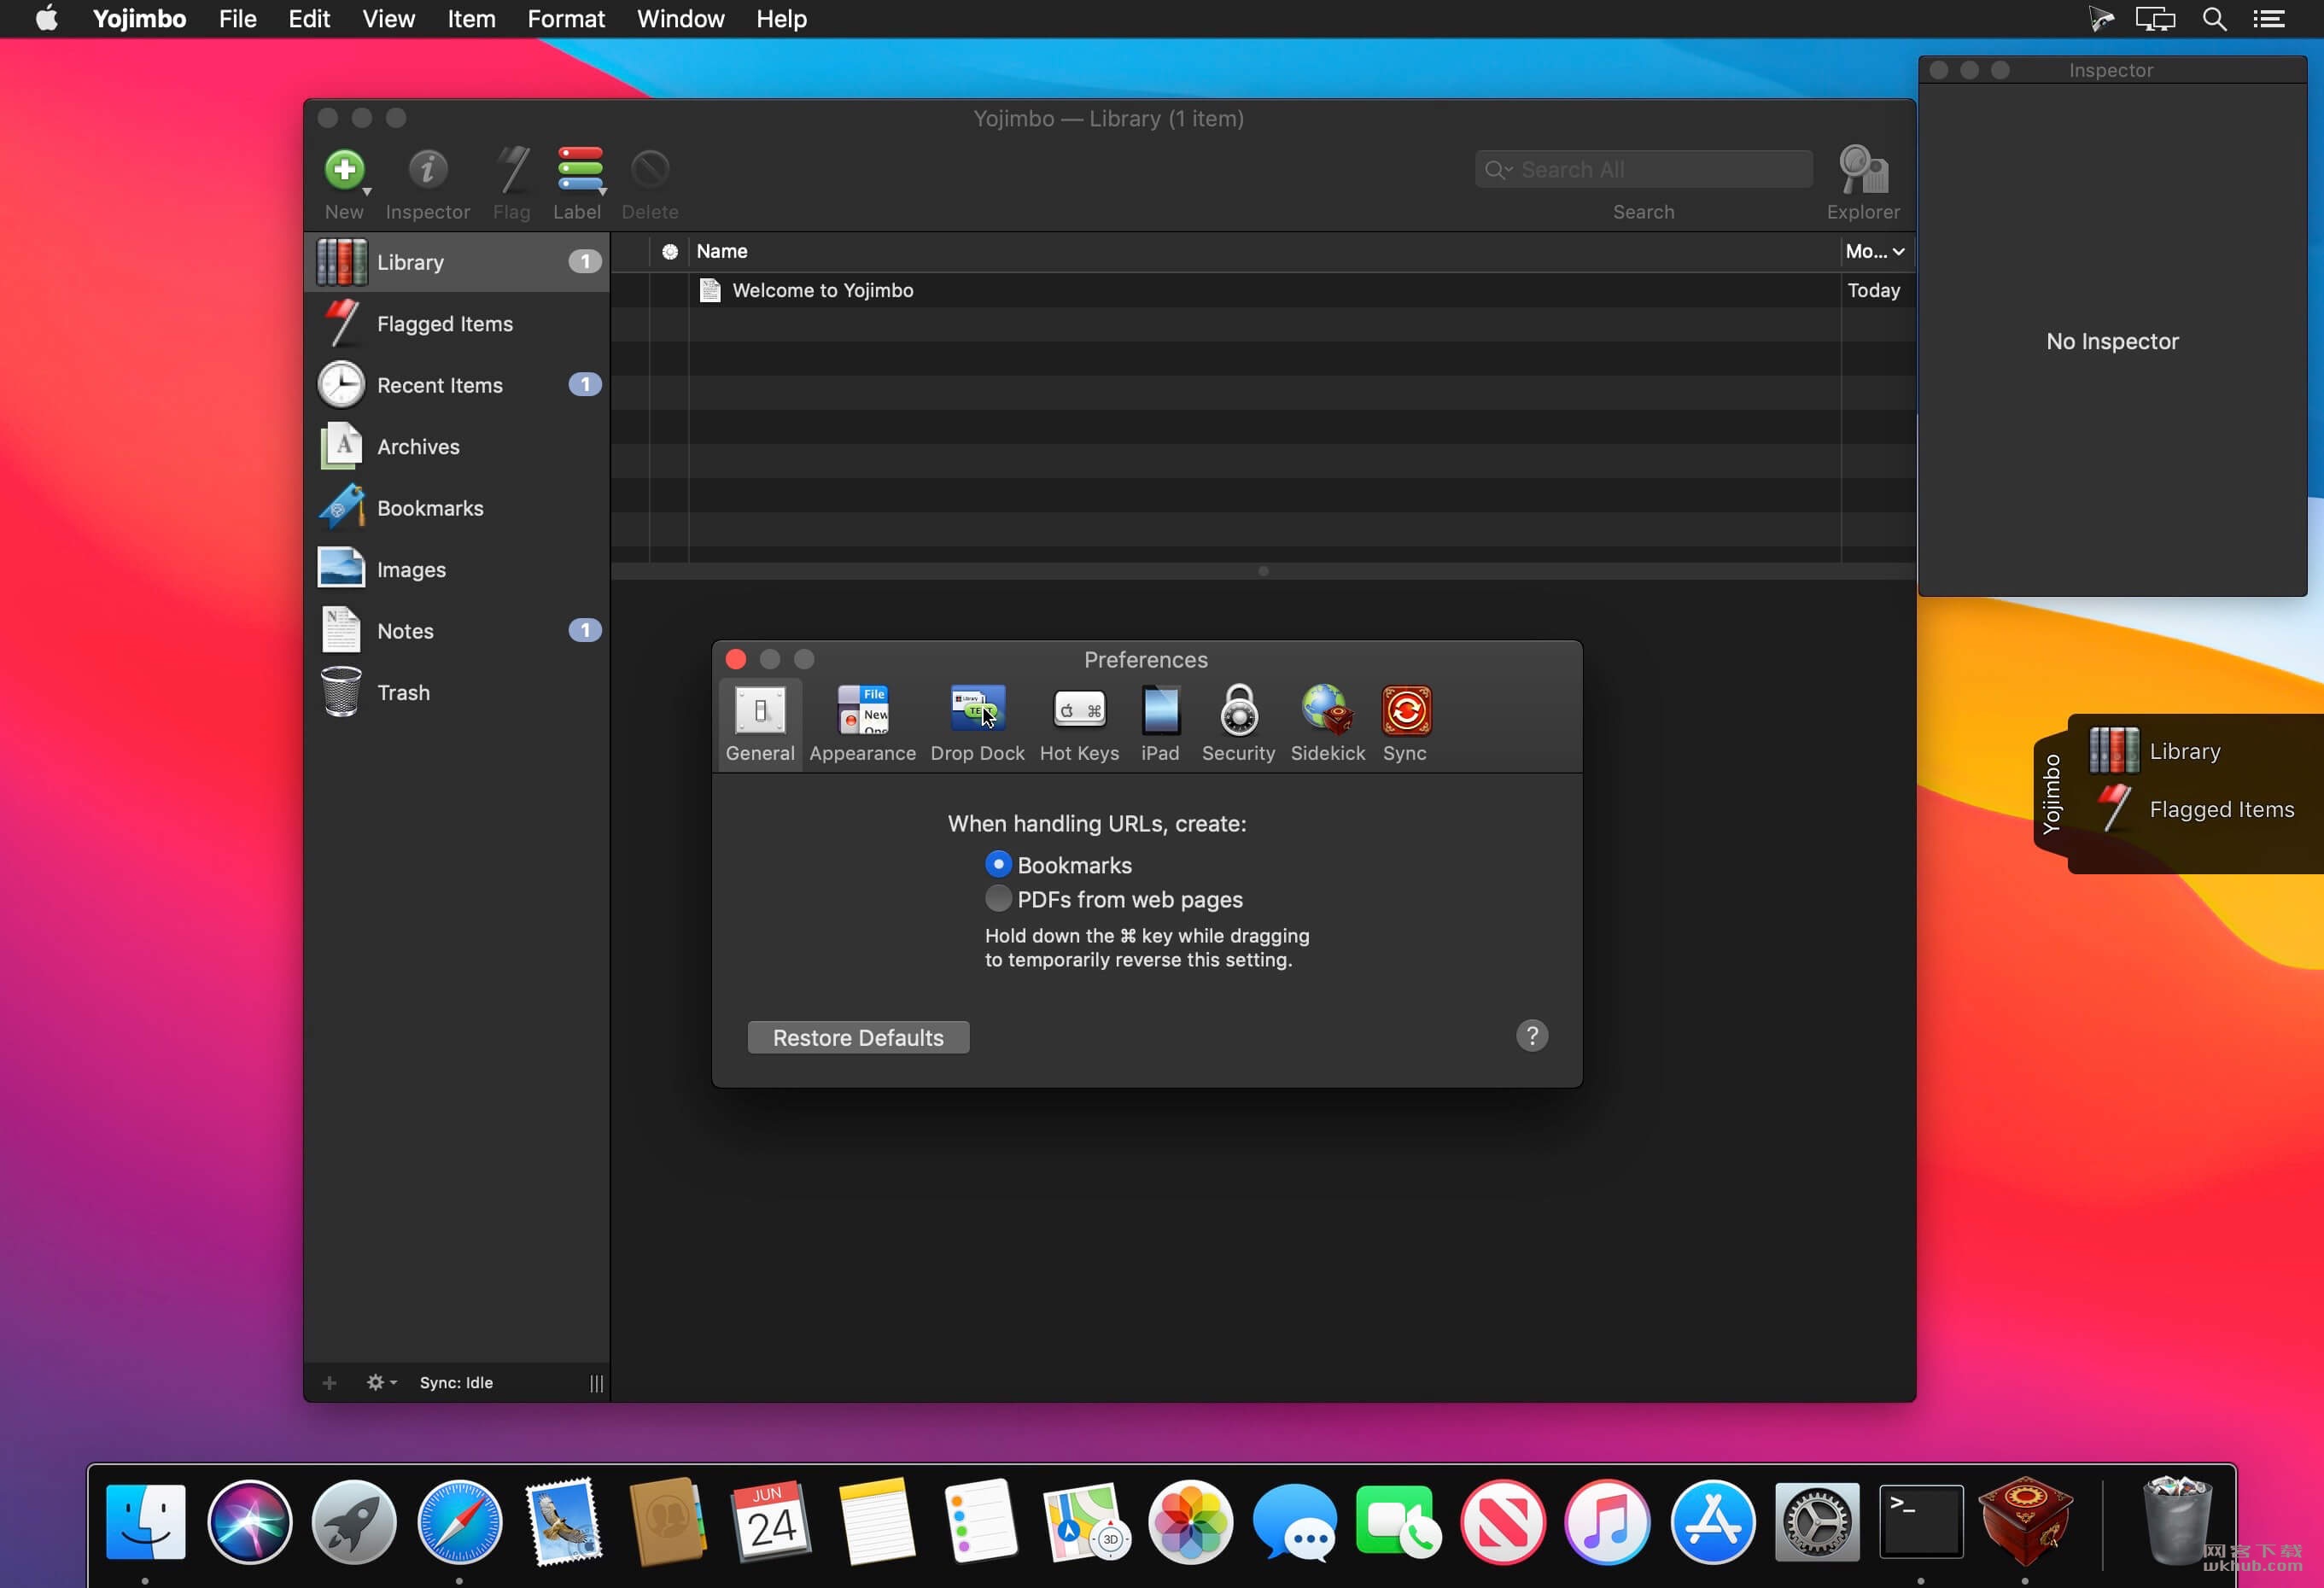Click the split pane divider dot
This screenshot has width=2324, height=1588.
[1263, 571]
